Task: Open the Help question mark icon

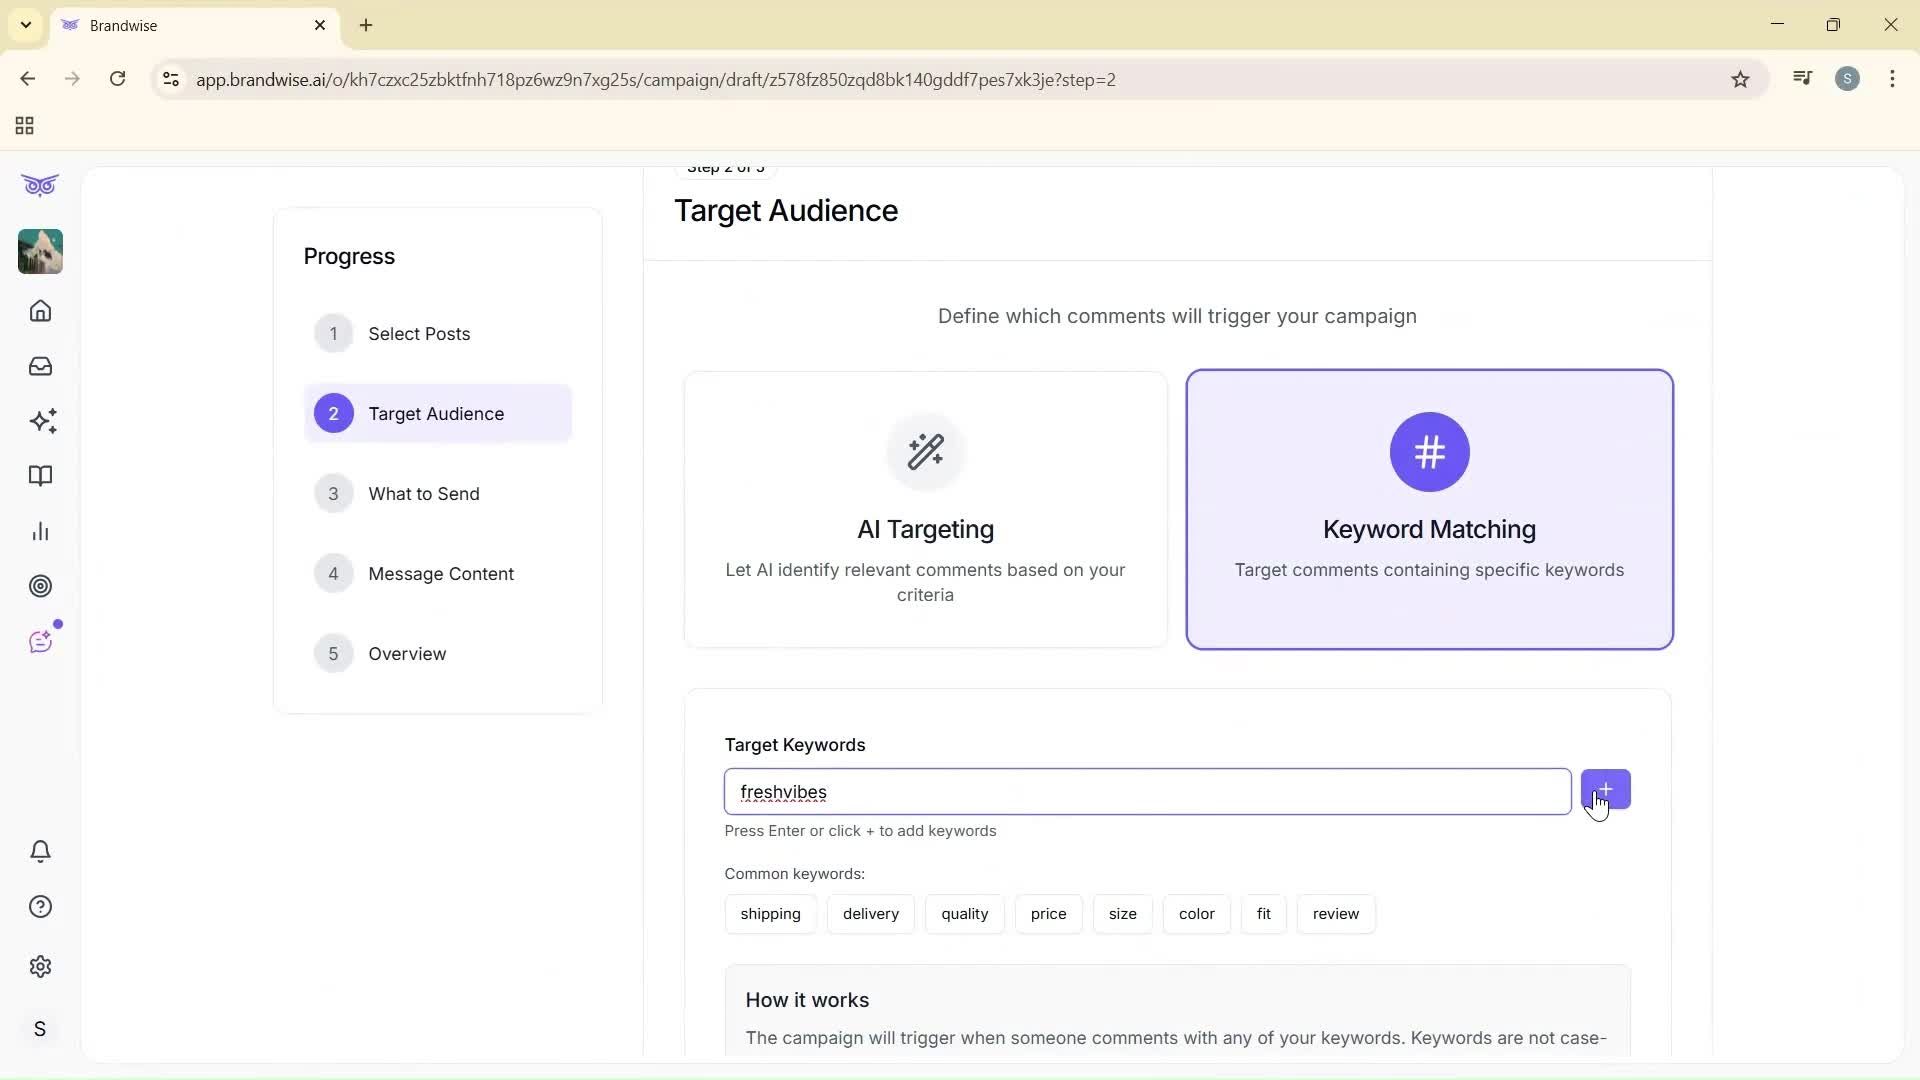Action: coord(40,906)
